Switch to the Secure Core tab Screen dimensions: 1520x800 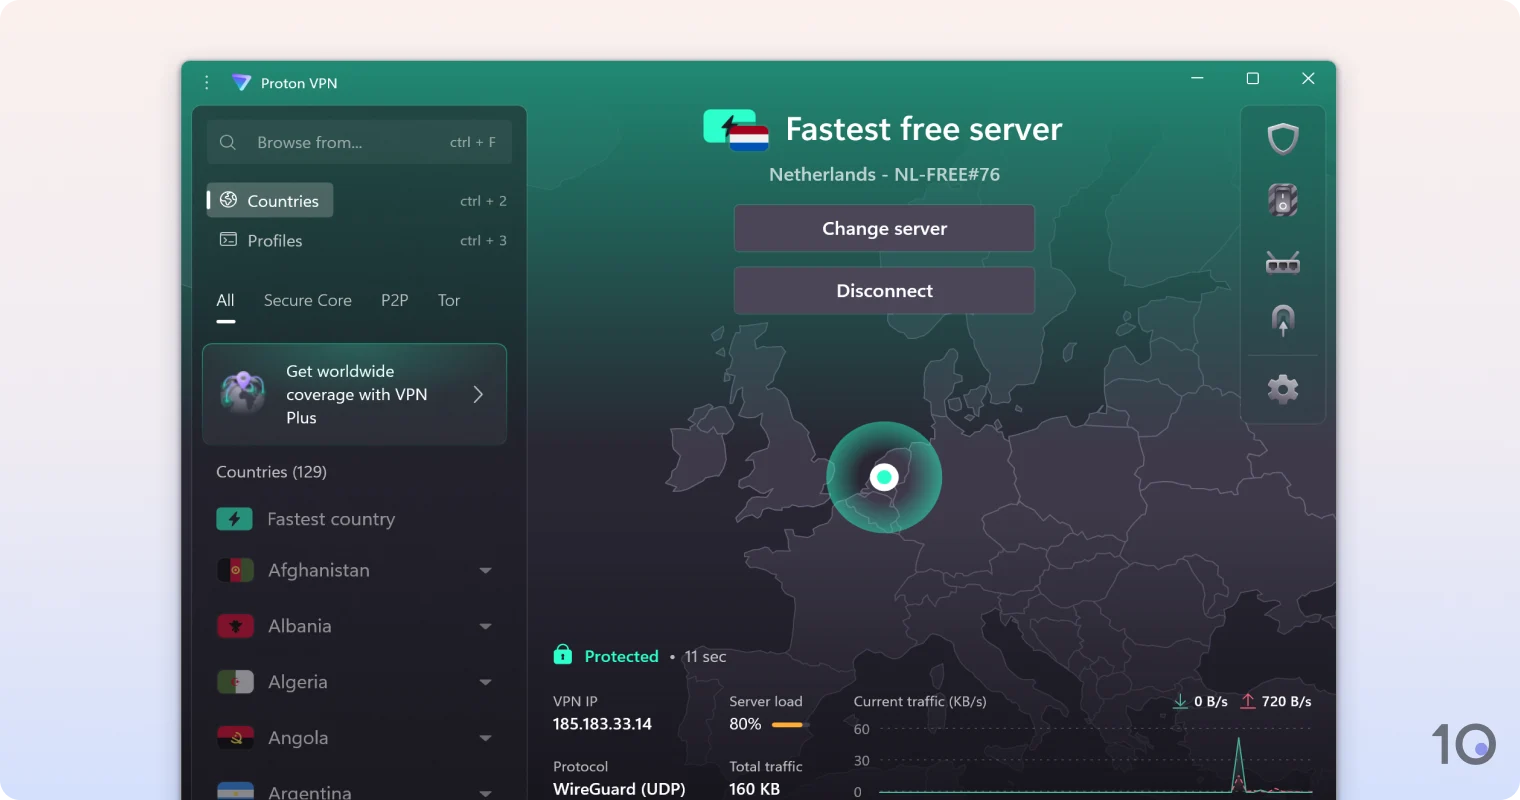(x=307, y=300)
